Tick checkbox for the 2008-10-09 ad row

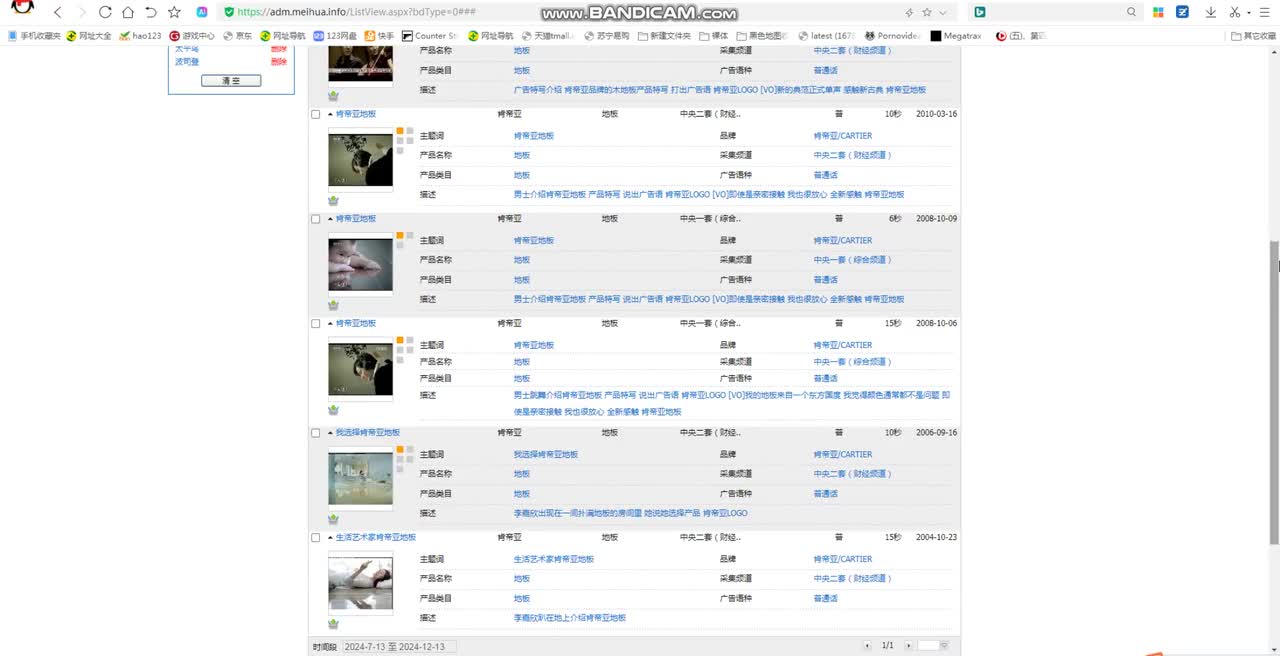click(316, 219)
